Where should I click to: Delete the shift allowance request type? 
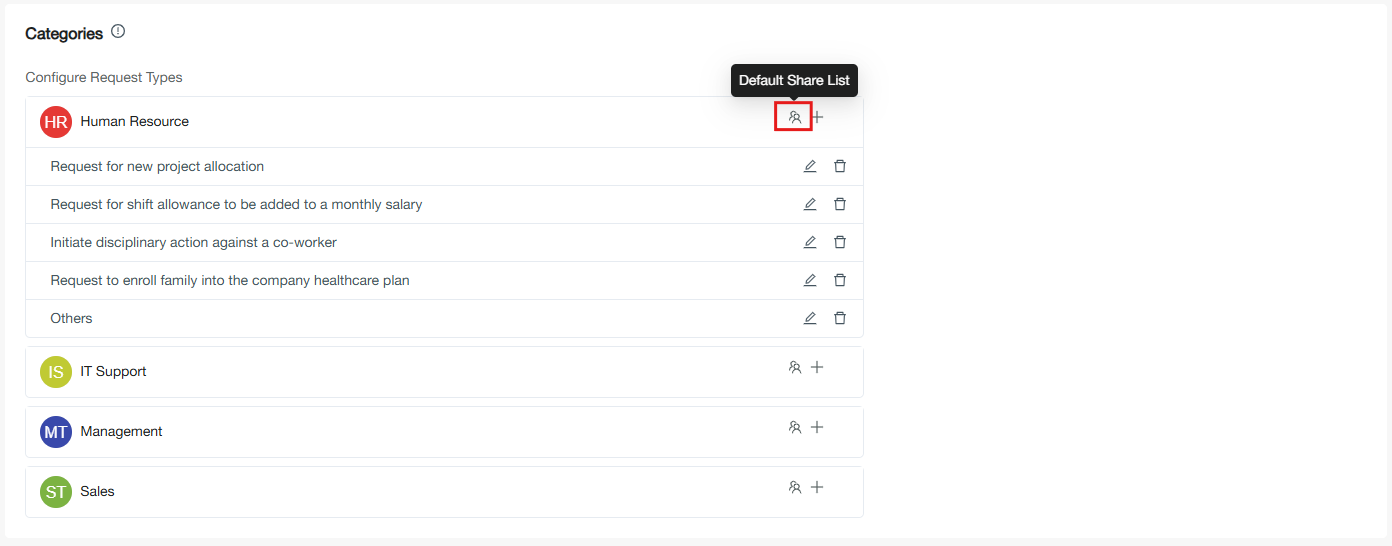pyautogui.click(x=840, y=204)
